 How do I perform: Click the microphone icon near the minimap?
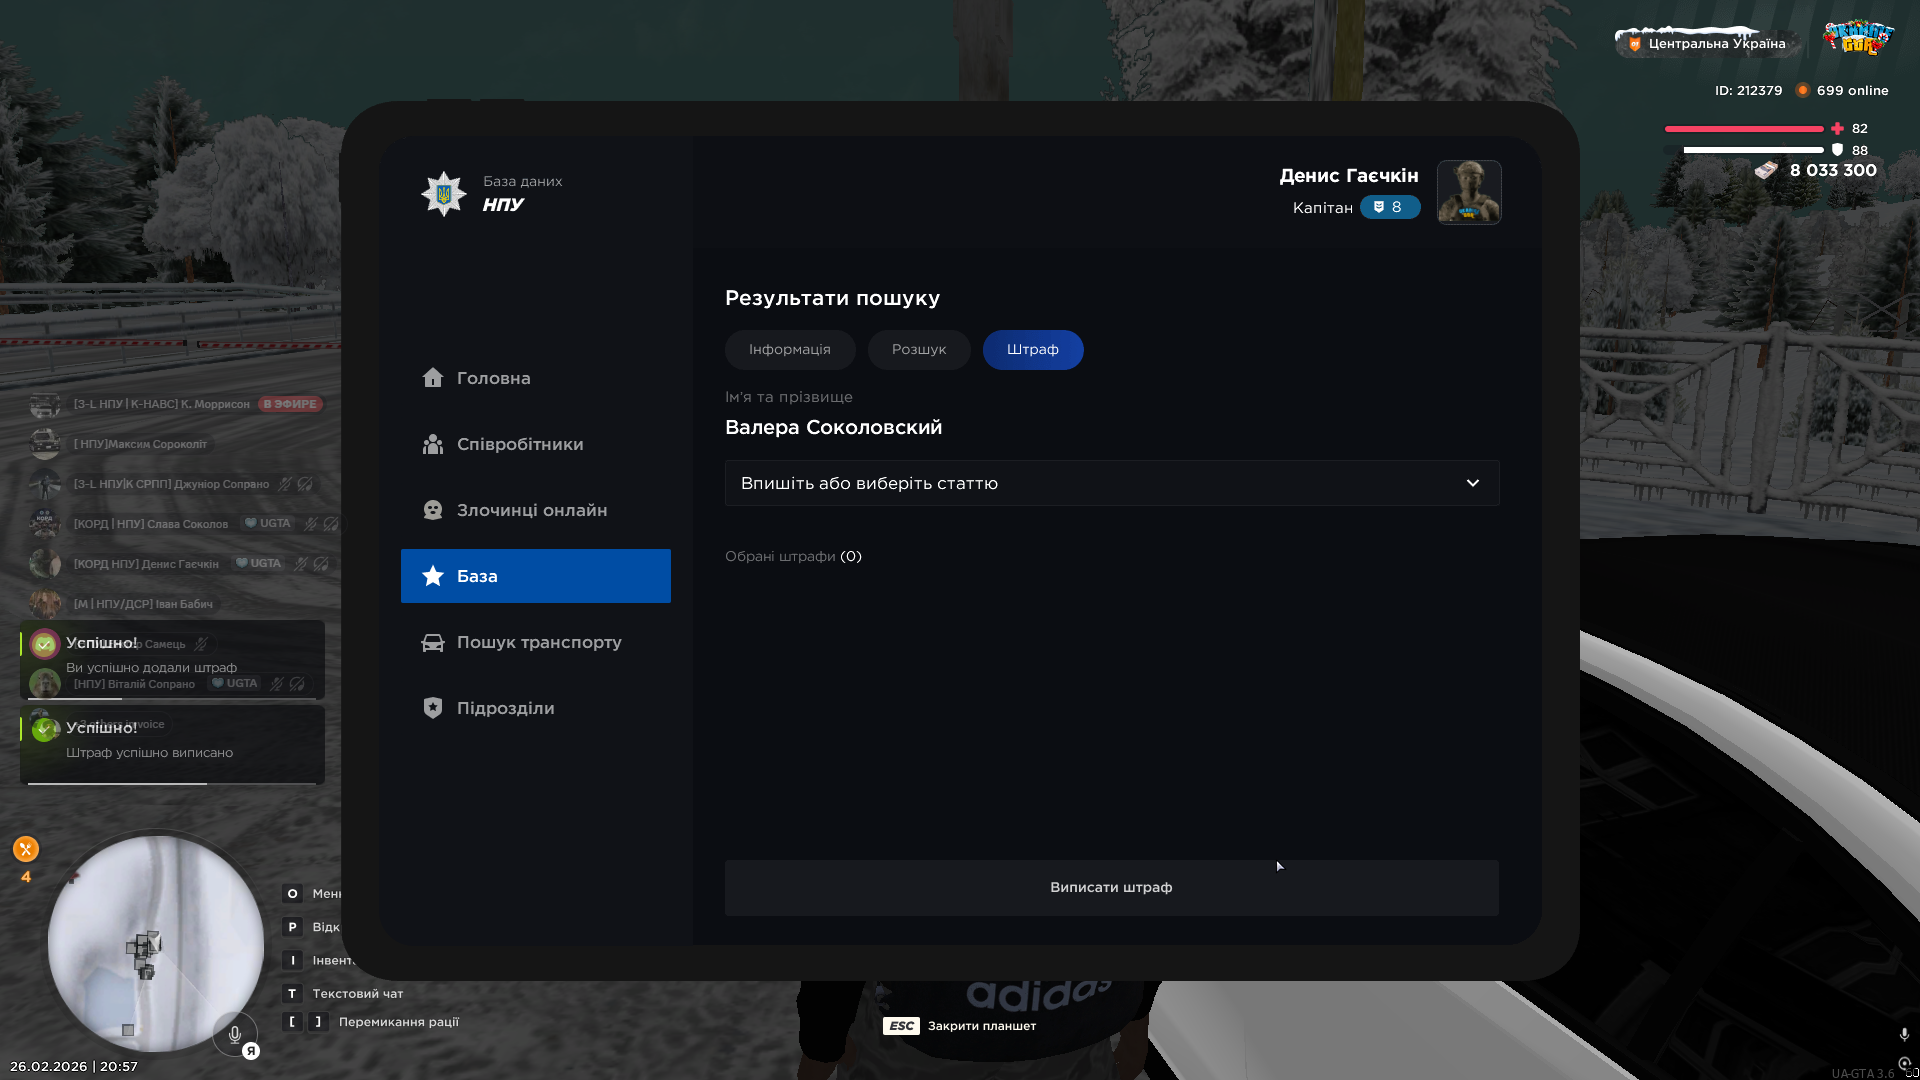tap(234, 1035)
